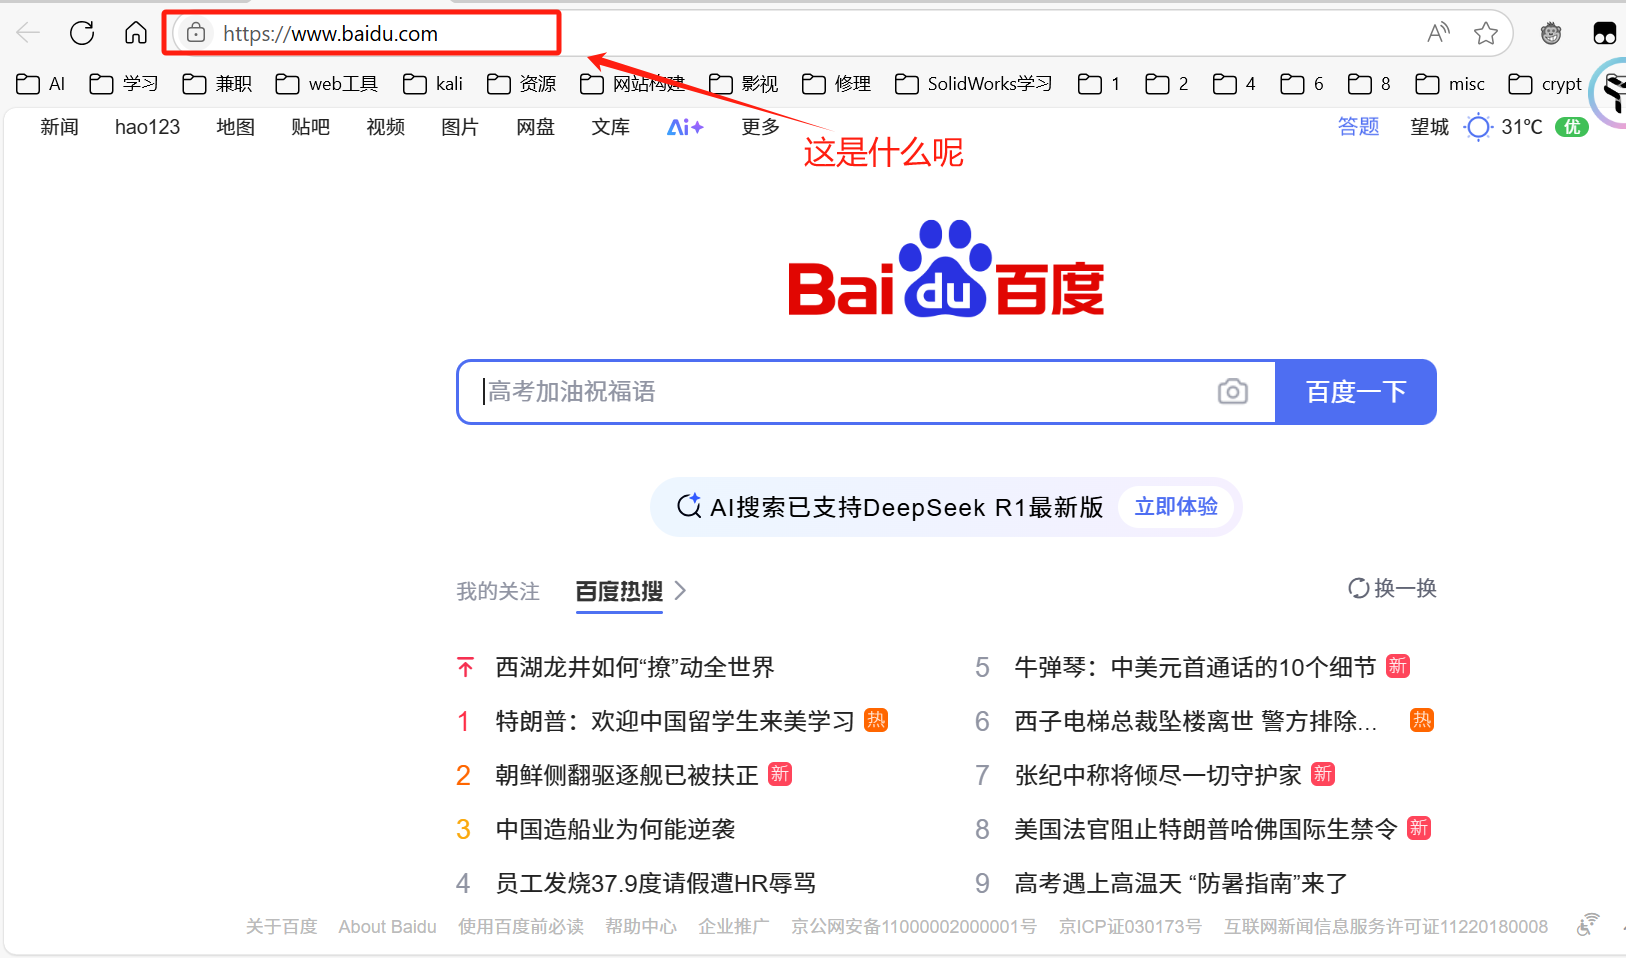Image resolution: width=1626 pixels, height=958 pixels.
Task: Open the 学习 bookmark folder
Action: click(x=124, y=84)
